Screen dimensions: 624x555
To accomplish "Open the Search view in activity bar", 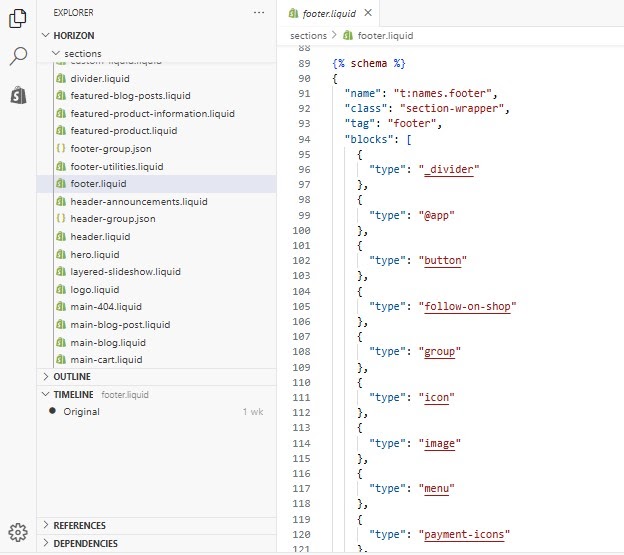I will (x=18, y=56).
